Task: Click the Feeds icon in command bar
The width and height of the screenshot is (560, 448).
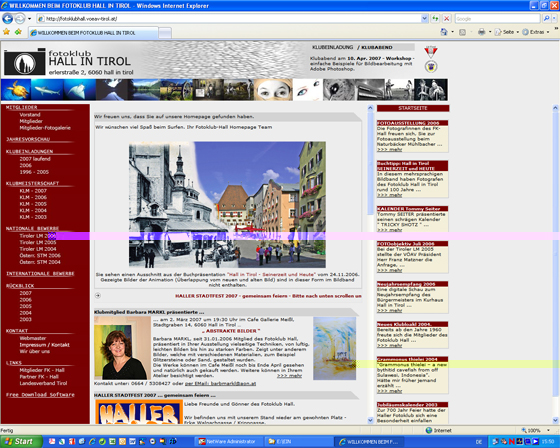Action: coord(462,32)
